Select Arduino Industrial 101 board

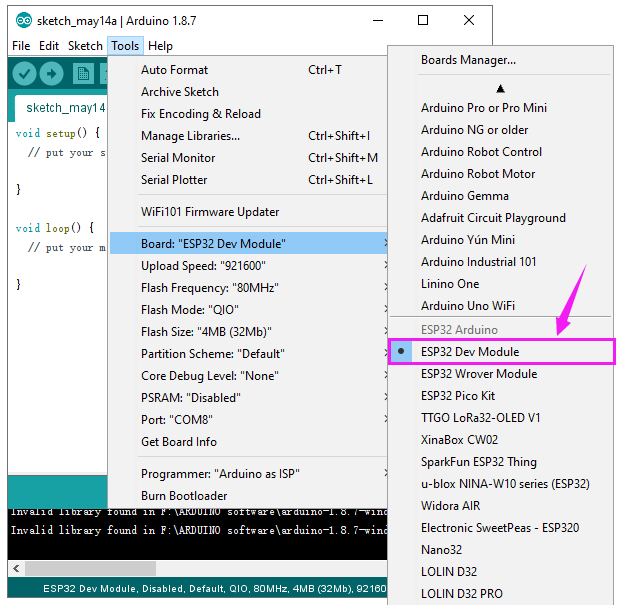tap(501, 261)
